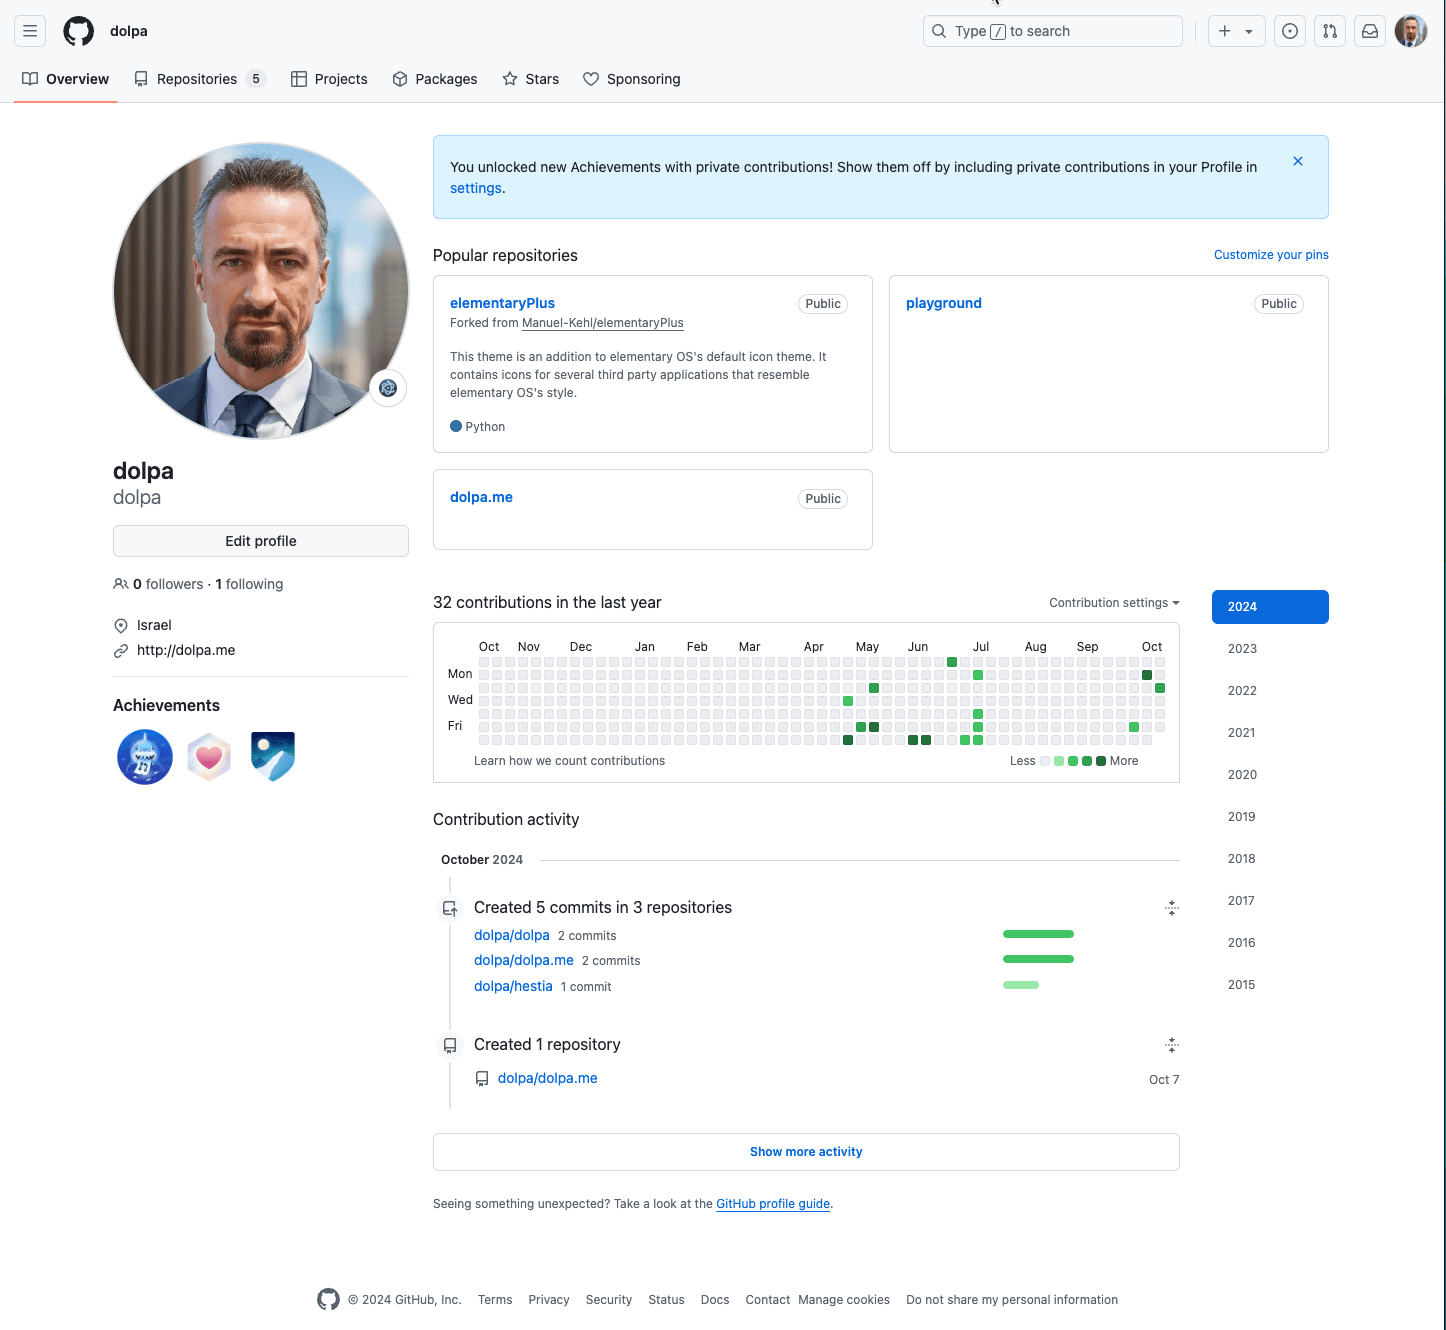This screenshot has height=1330, width=1446.
Task: Dismiss the achievements notice banner
Action: [1298, 161]
